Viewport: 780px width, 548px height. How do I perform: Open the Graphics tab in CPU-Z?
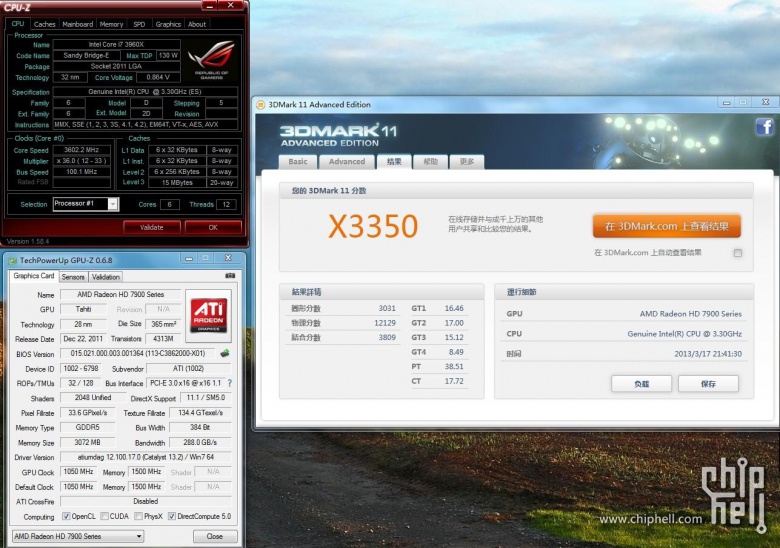pyautogui.click(x=168, y=24)
